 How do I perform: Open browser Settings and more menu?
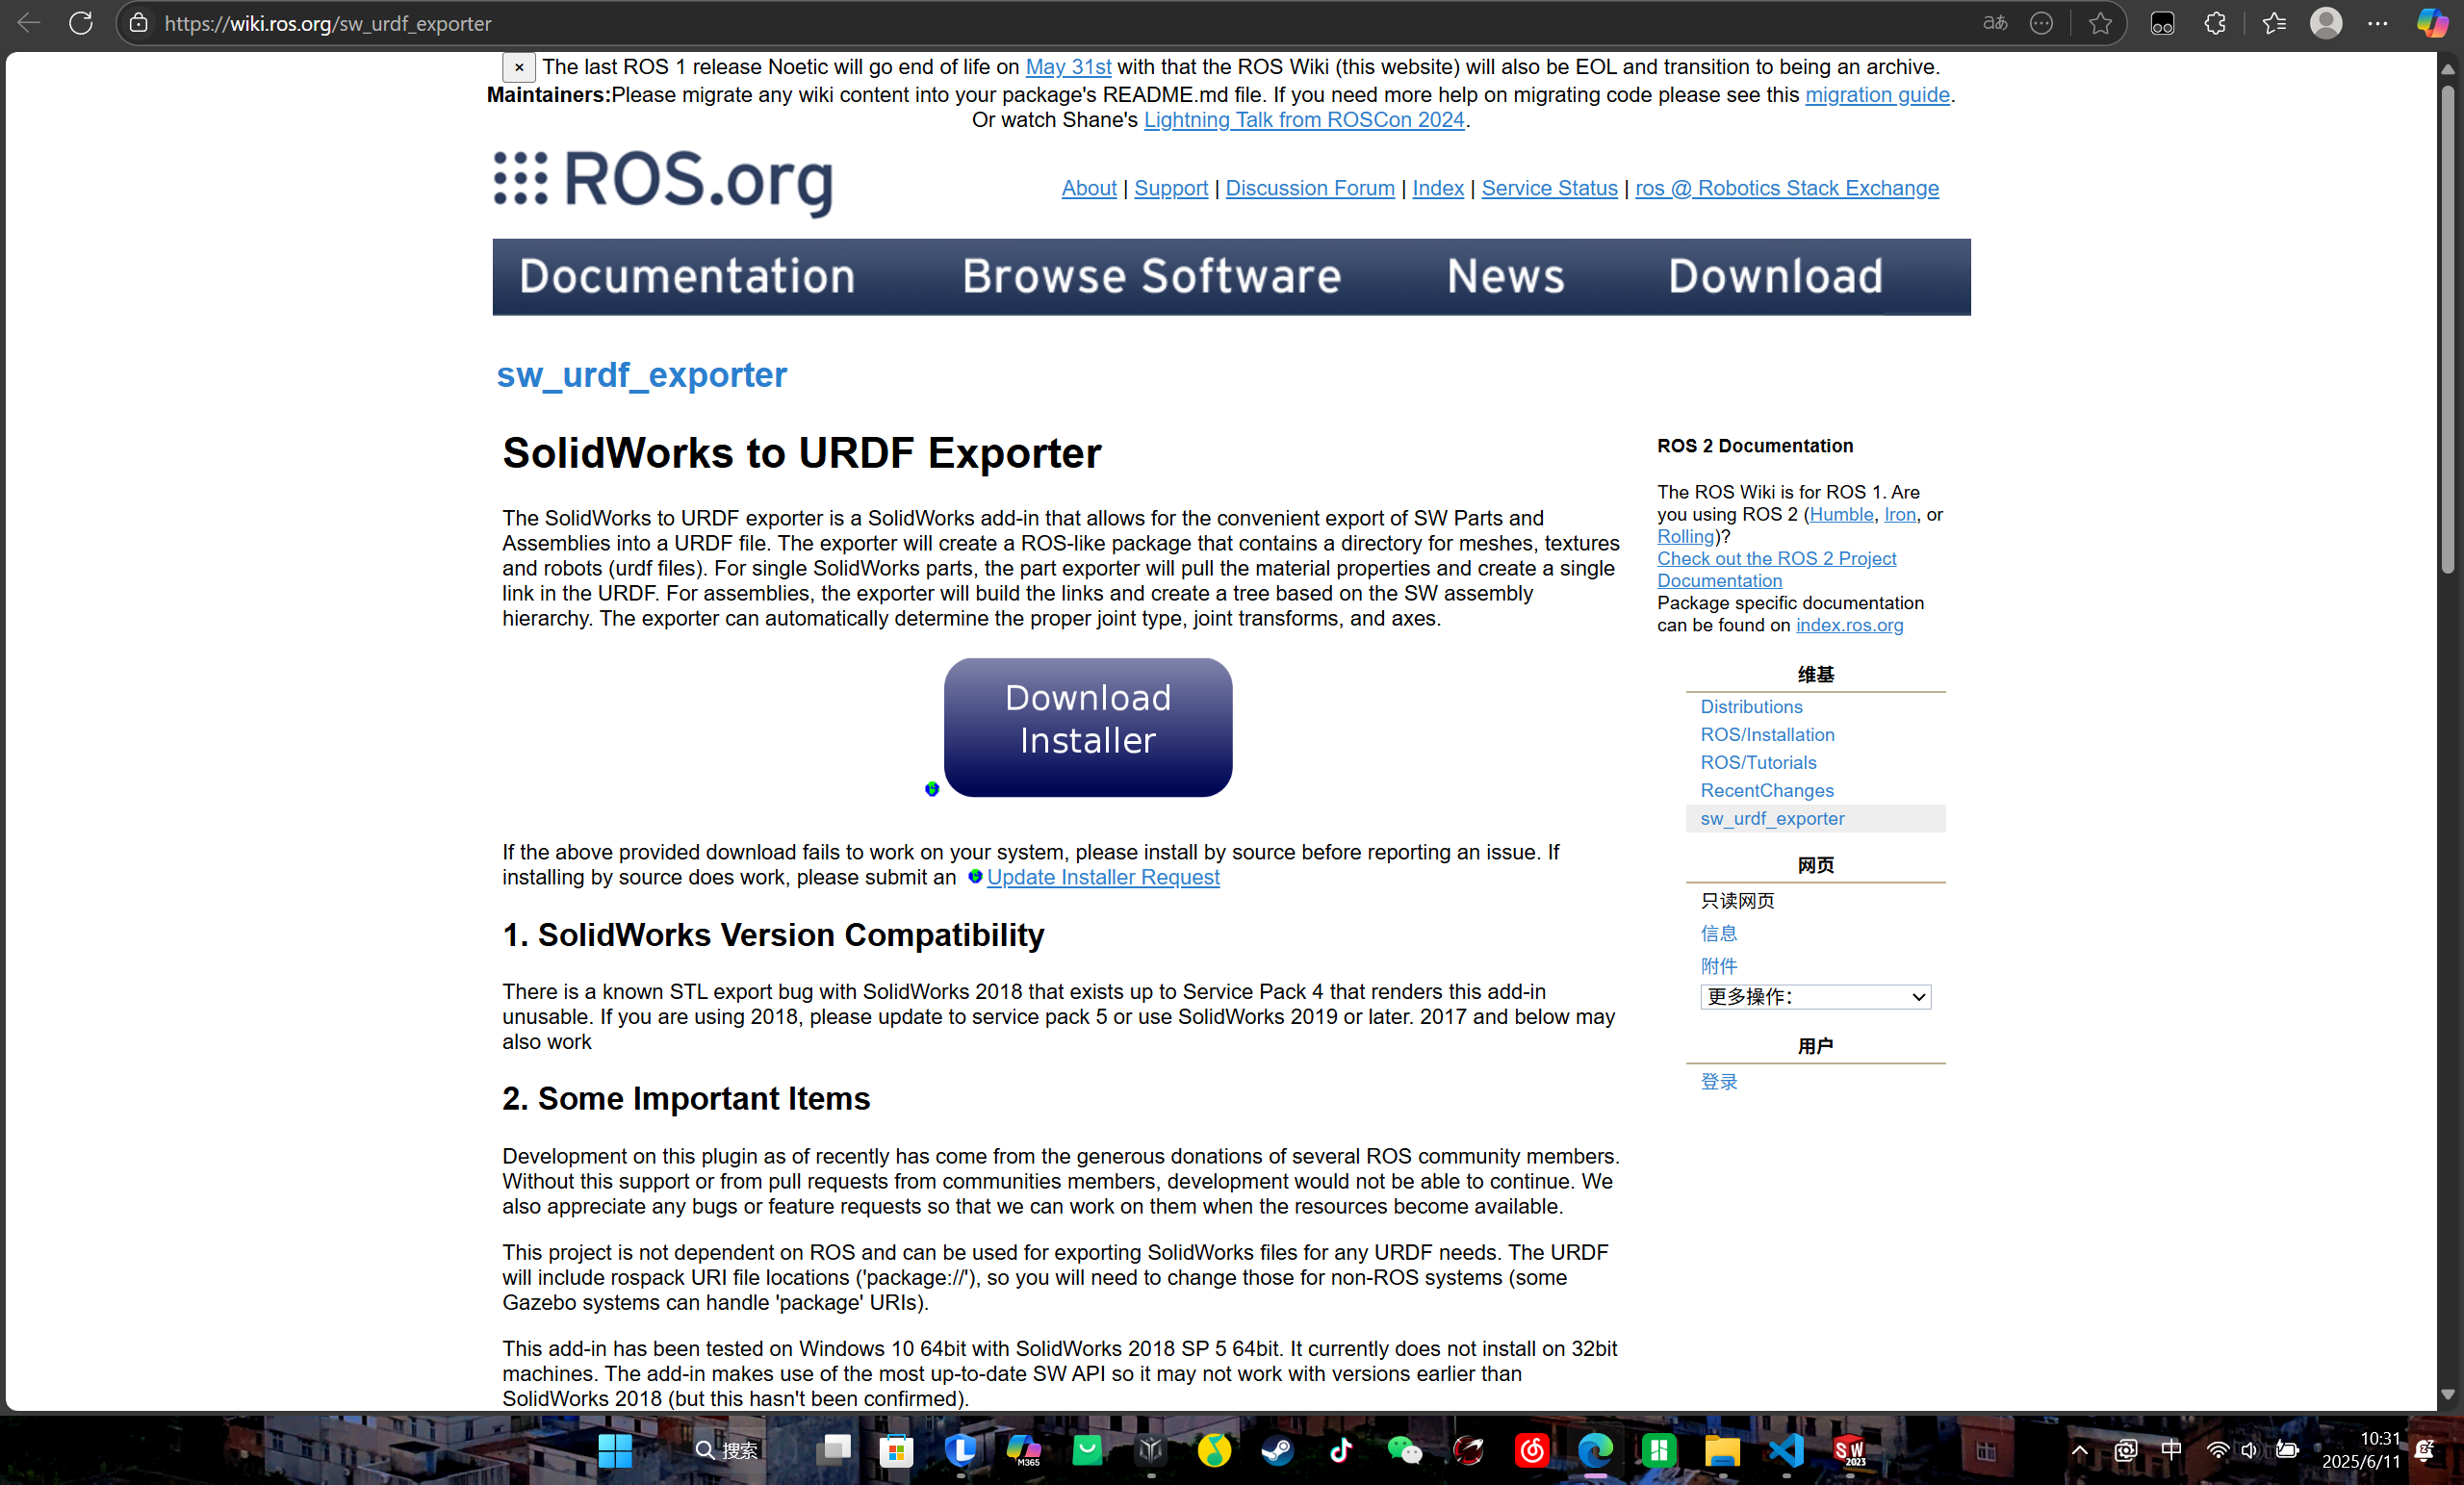tap(2378, 23)
